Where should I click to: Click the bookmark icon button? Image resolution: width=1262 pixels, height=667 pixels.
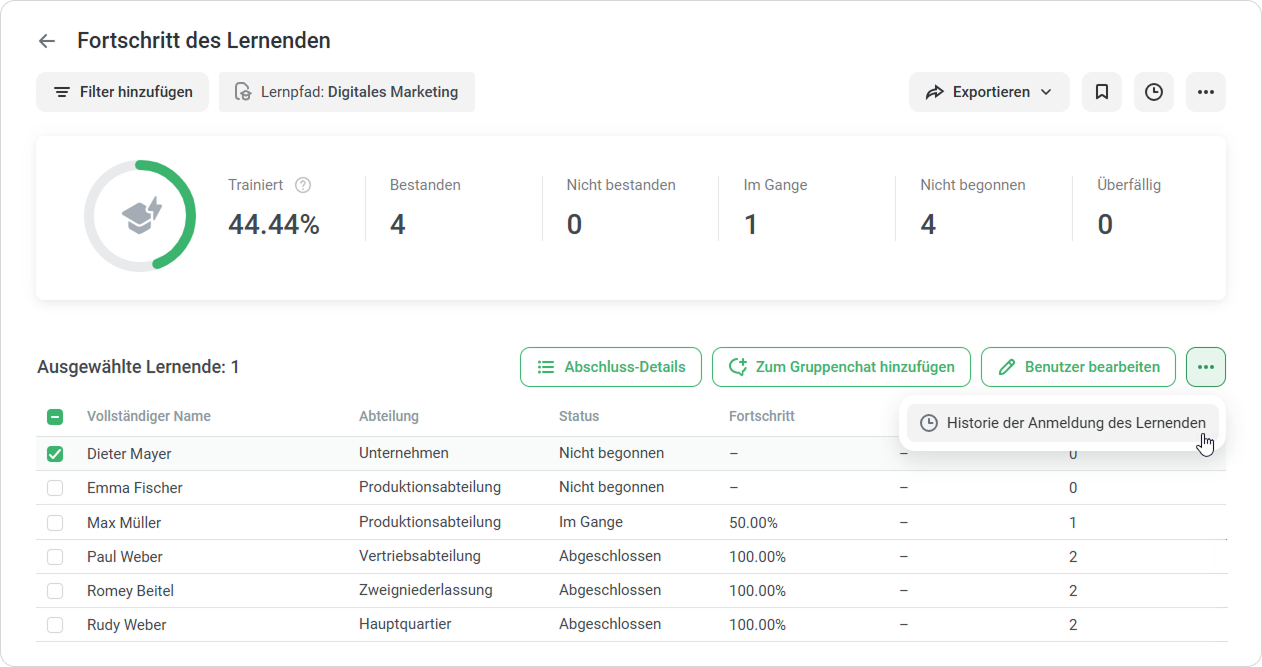pos(1102,92)
